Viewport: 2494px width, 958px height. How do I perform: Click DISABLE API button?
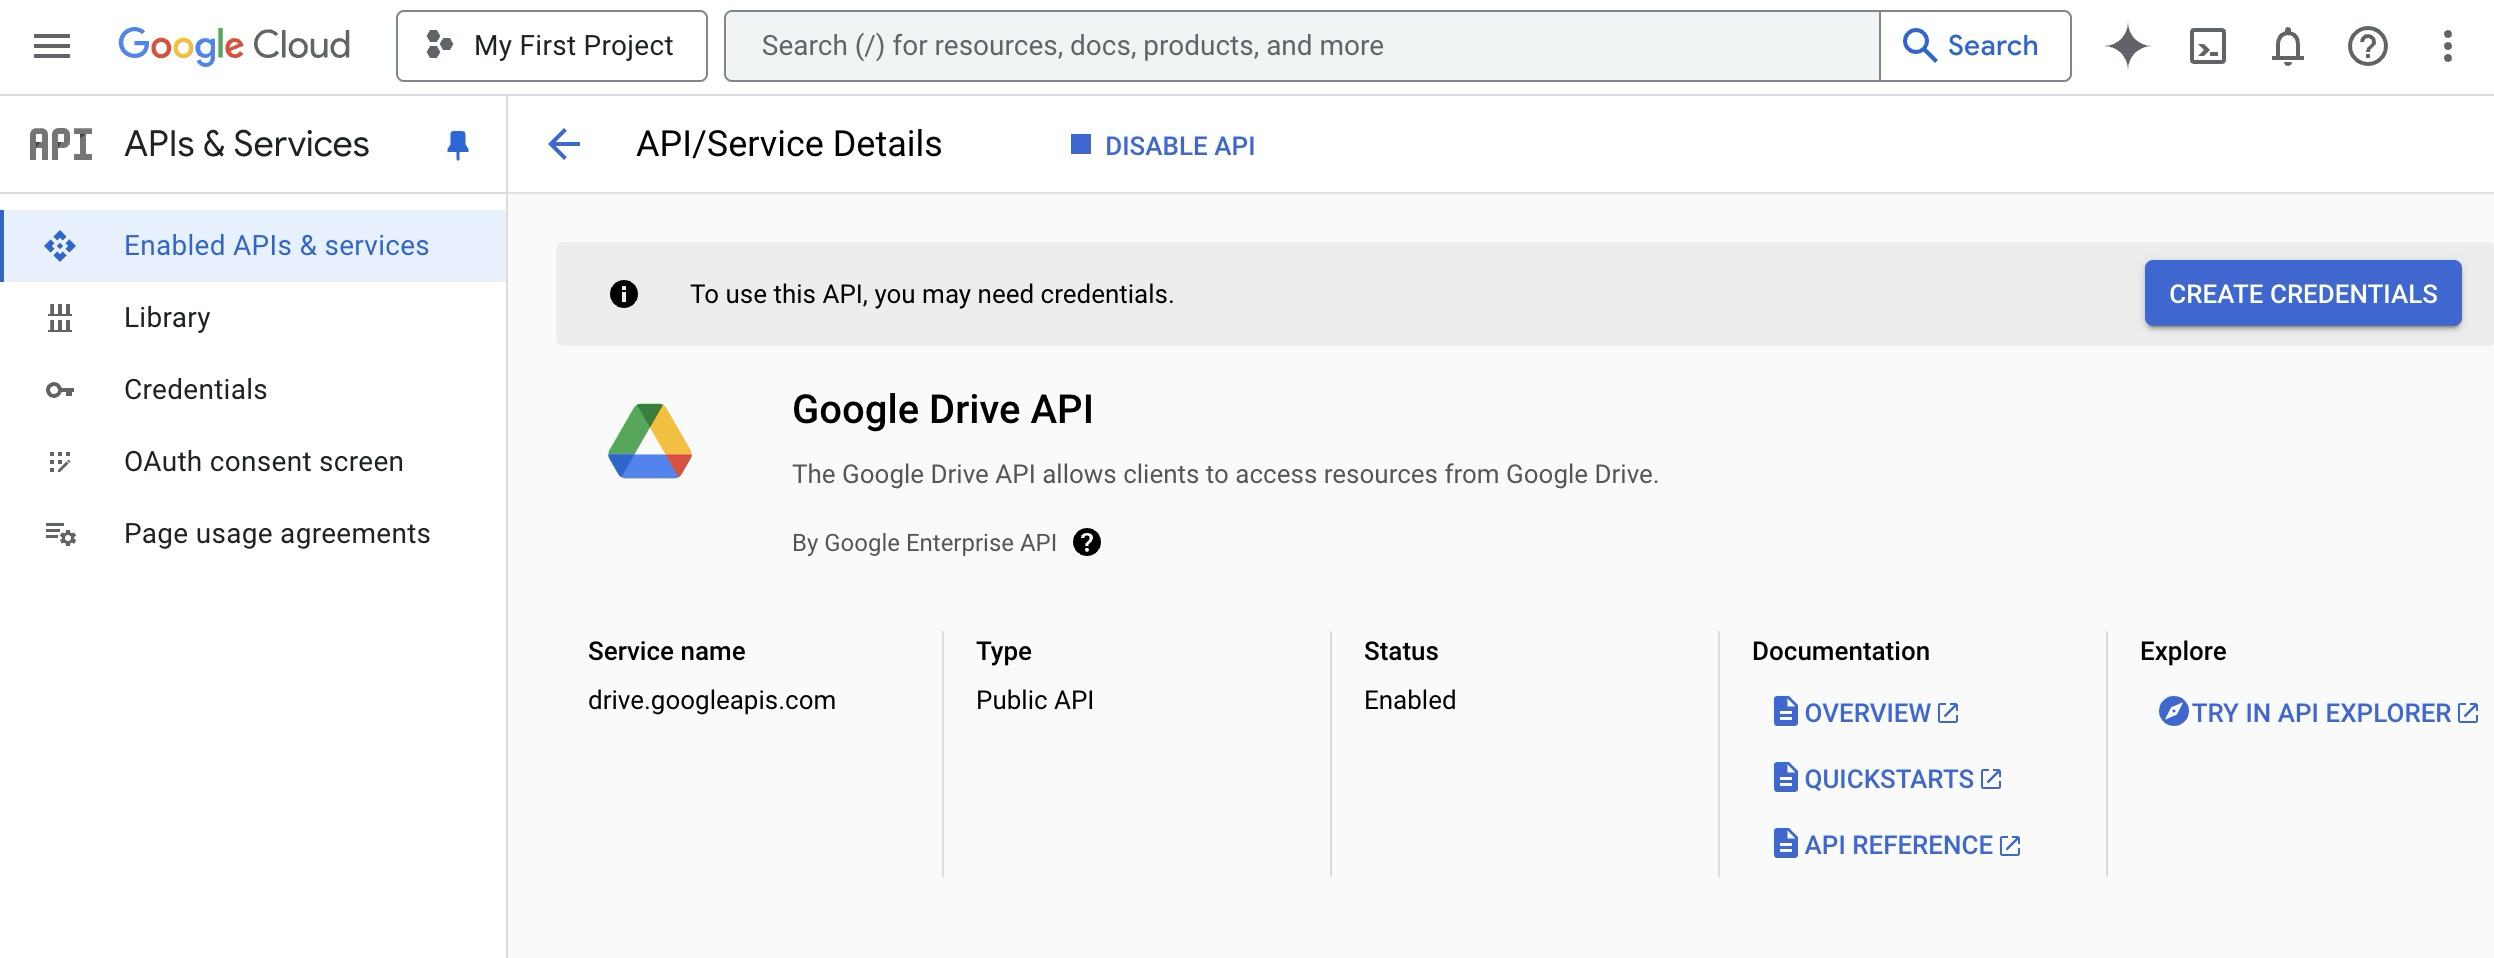(1163, 146)
